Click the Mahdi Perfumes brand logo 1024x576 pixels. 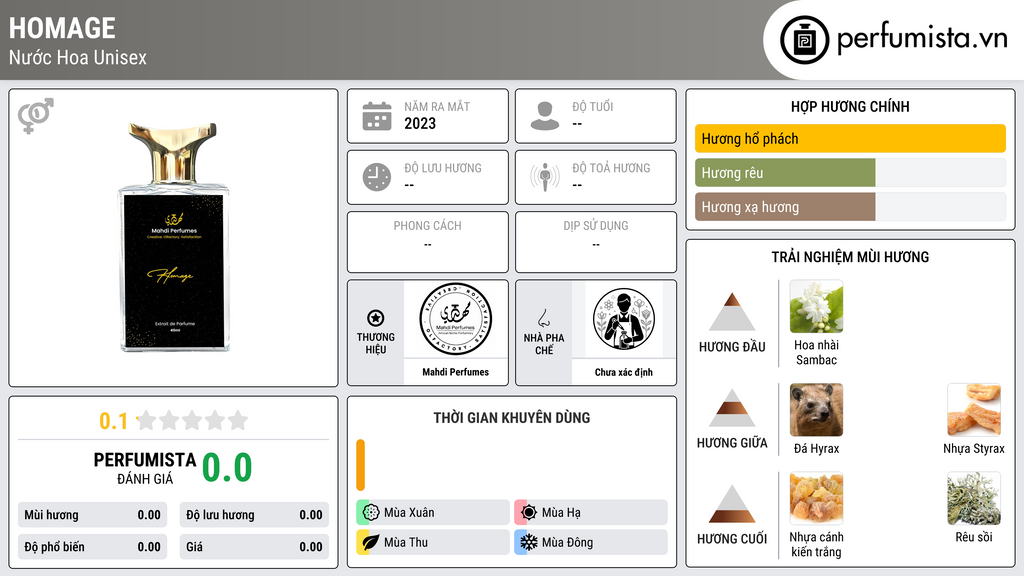coord(455,319)
